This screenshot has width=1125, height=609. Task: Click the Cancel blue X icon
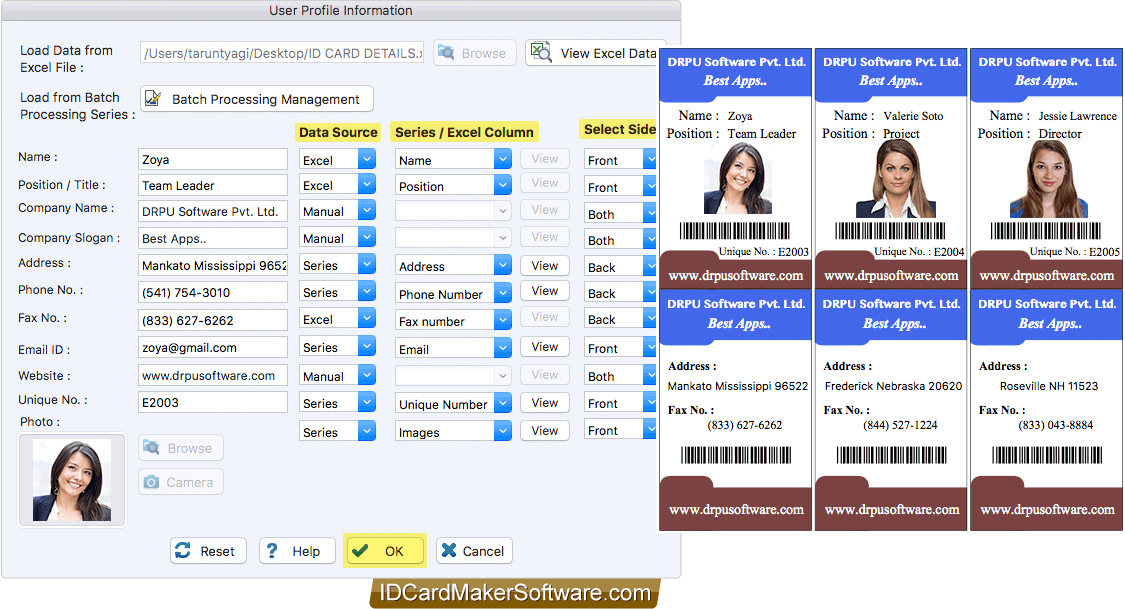449,550
